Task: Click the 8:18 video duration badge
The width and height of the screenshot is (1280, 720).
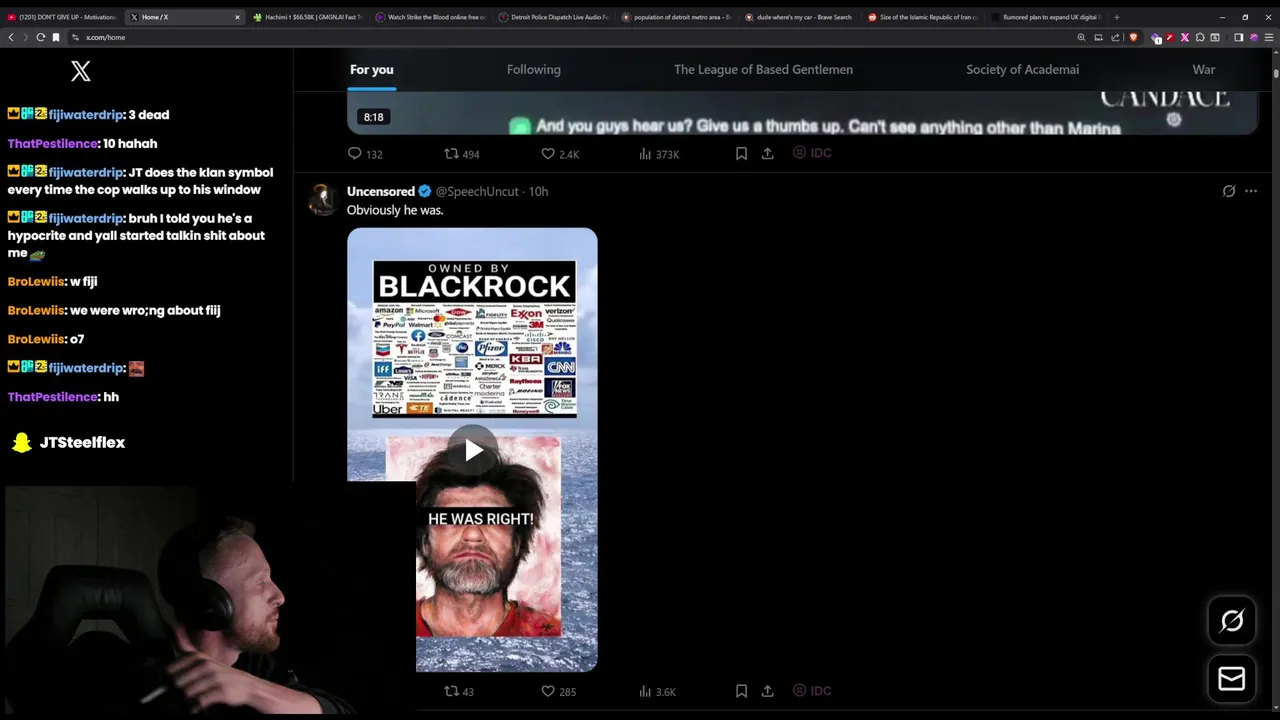Action: click(374, 117)
